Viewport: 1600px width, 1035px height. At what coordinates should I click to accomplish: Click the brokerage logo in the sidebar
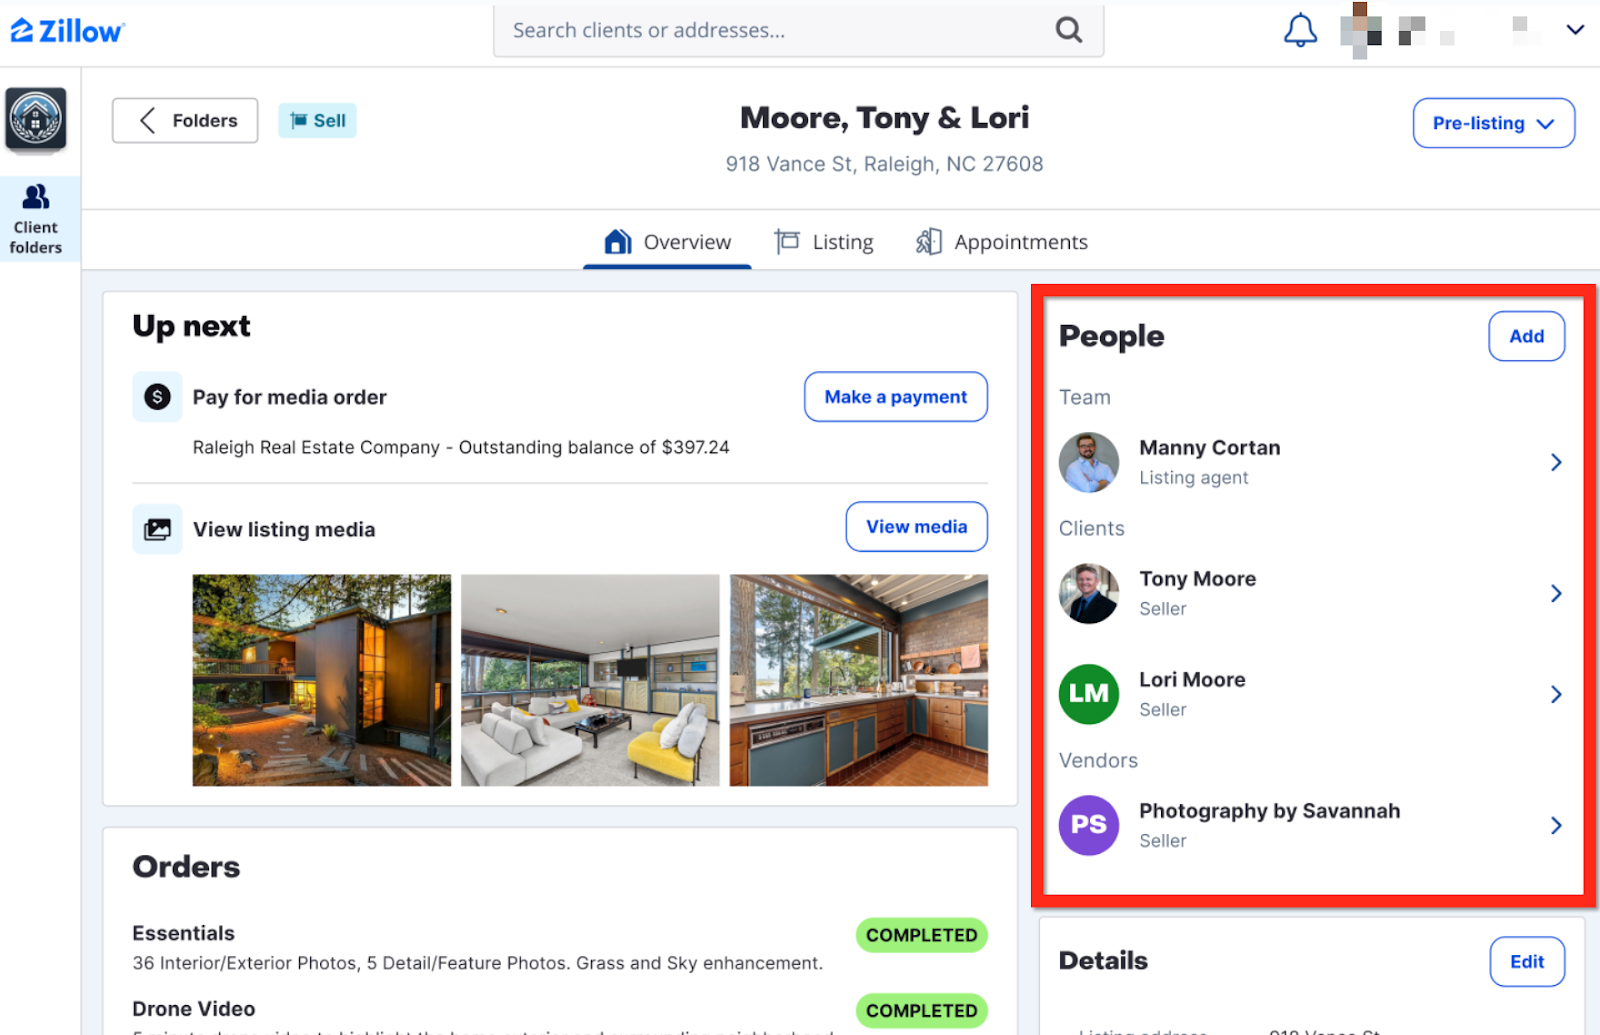(x=36, y=119)
